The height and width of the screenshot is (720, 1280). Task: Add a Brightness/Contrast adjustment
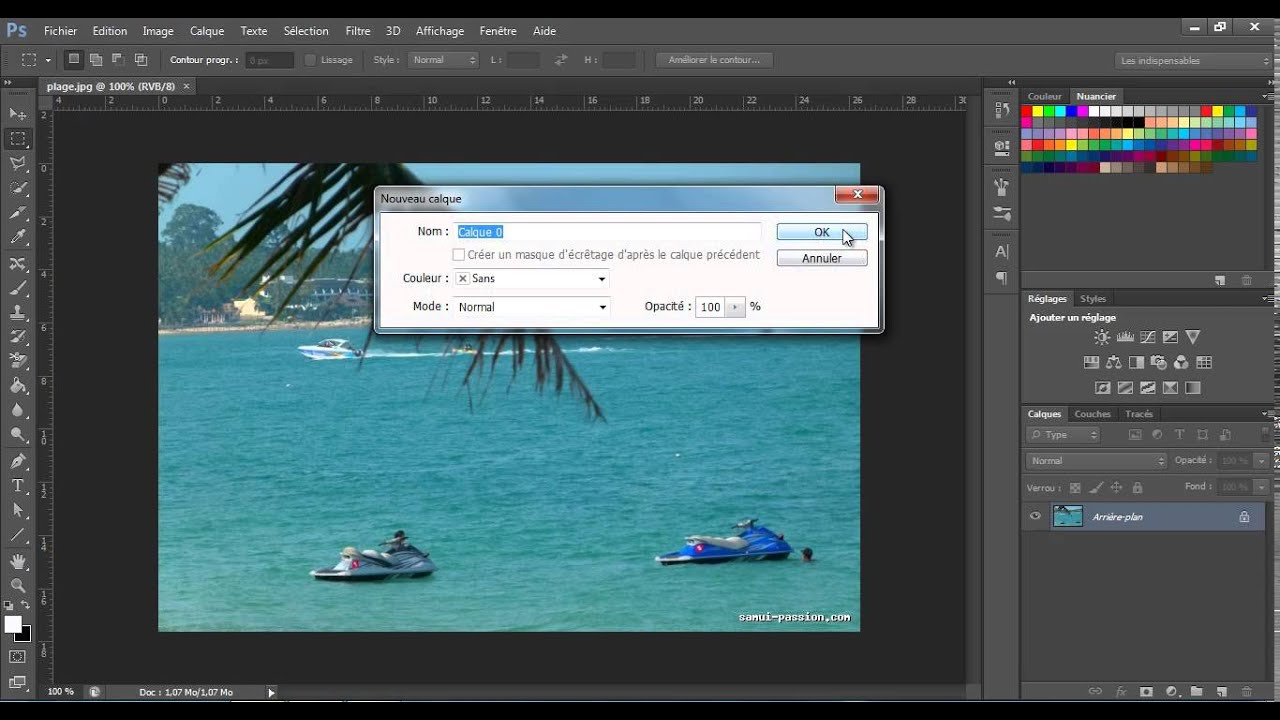(x=1102, y=337)
